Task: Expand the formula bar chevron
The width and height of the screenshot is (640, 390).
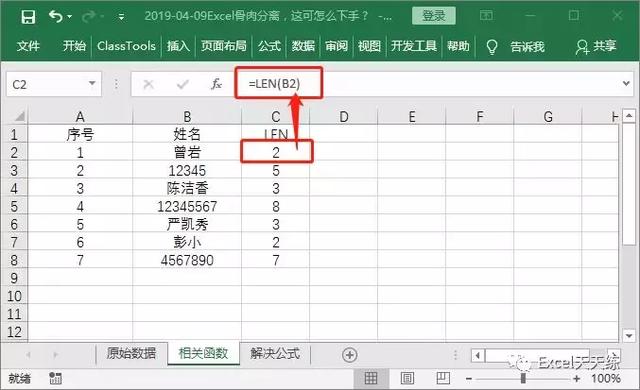Action: coord(627,84)
